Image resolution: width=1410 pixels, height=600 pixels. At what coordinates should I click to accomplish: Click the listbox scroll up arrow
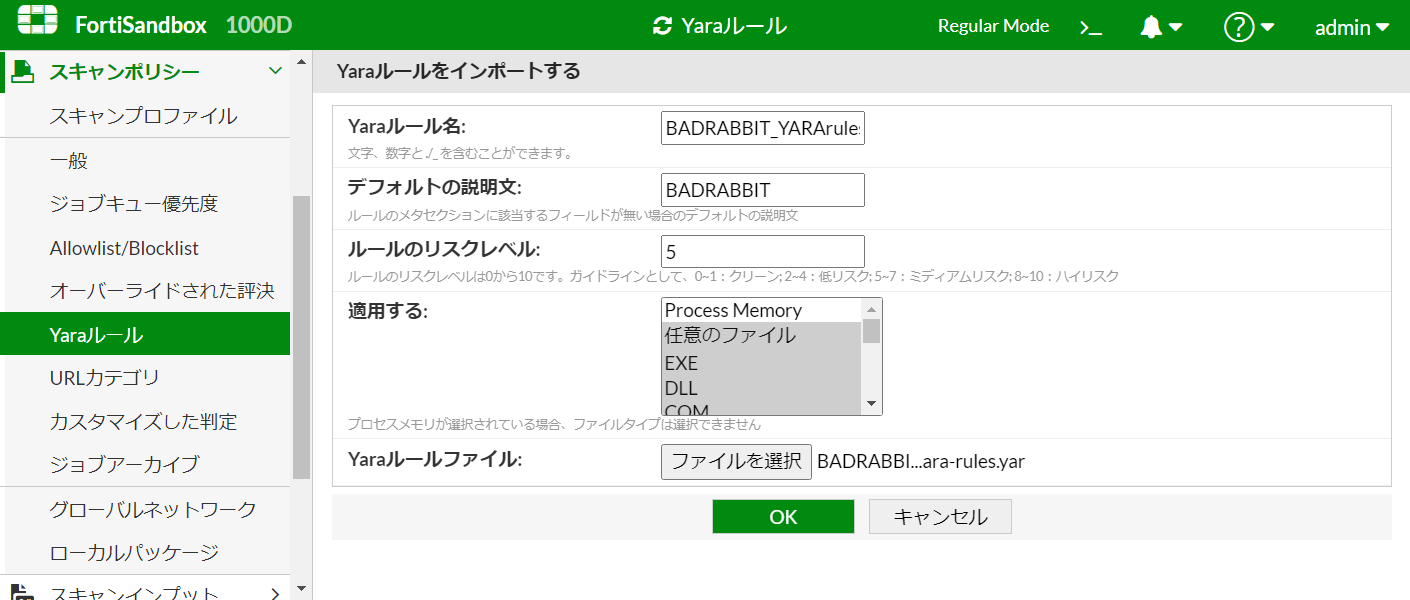[x=871, y=309]
